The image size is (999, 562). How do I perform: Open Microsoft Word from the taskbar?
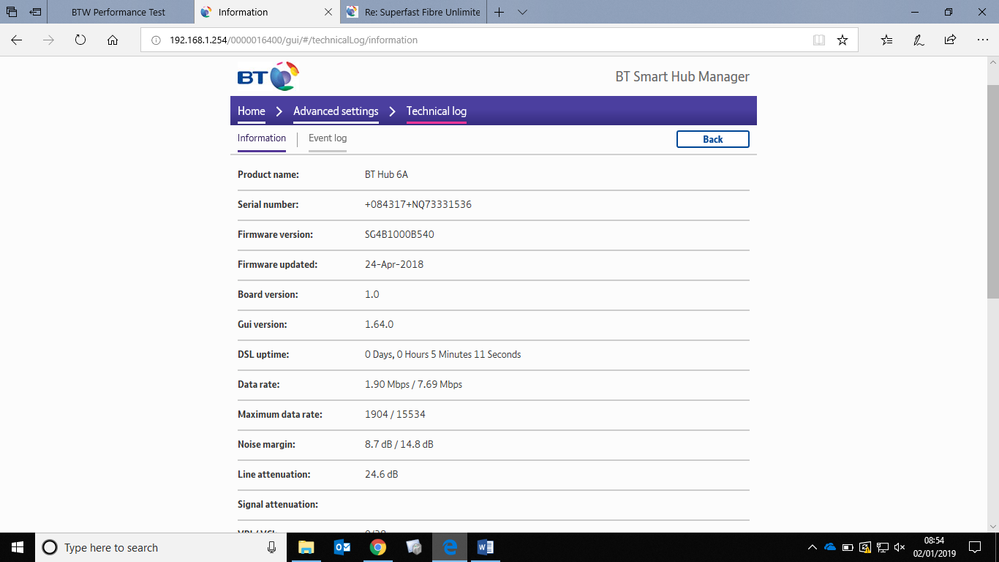click(x=486, y=547)
